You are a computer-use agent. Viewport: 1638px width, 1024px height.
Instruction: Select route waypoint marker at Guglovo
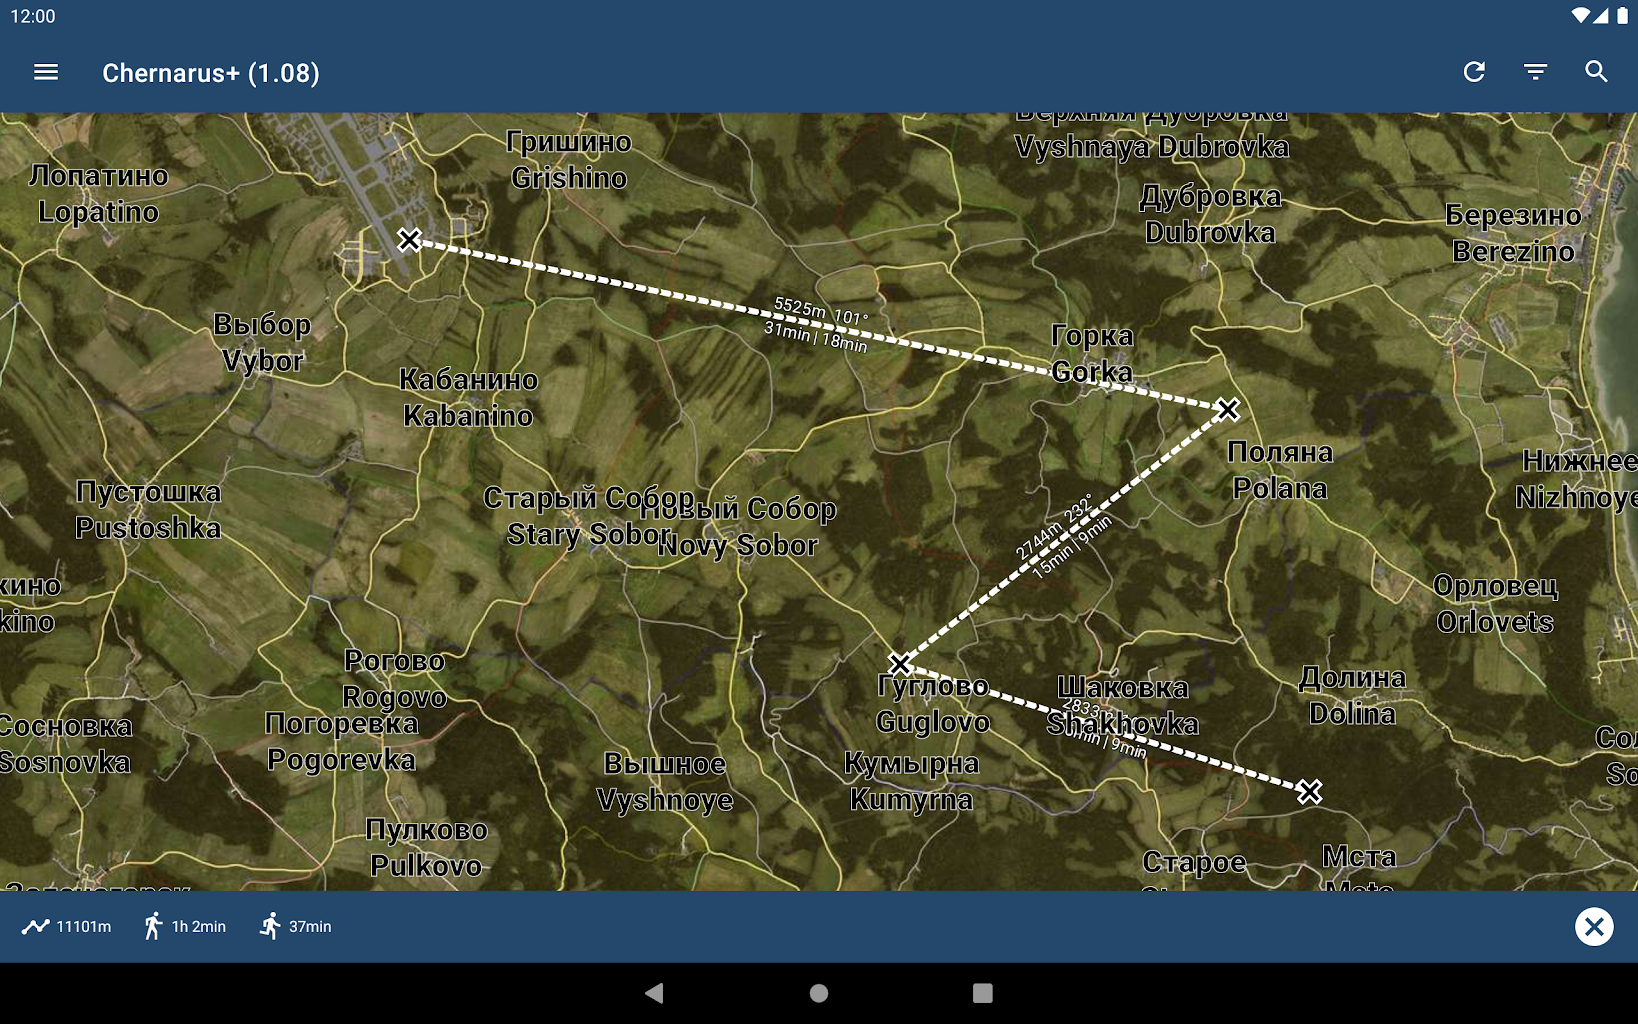[x=899, y=664]
